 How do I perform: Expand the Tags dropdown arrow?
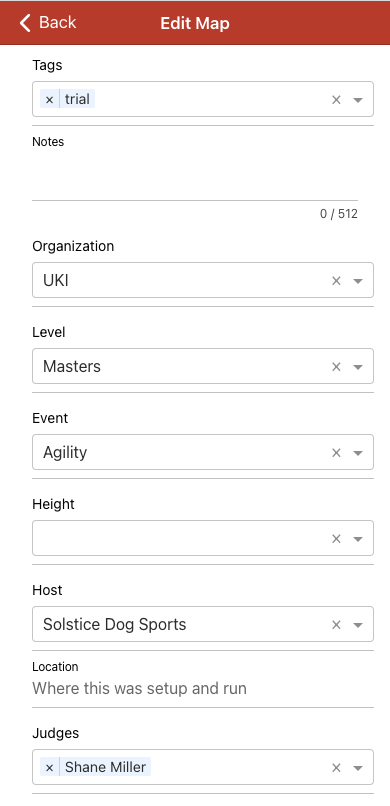pyautogui.click(x=358, y=100)
